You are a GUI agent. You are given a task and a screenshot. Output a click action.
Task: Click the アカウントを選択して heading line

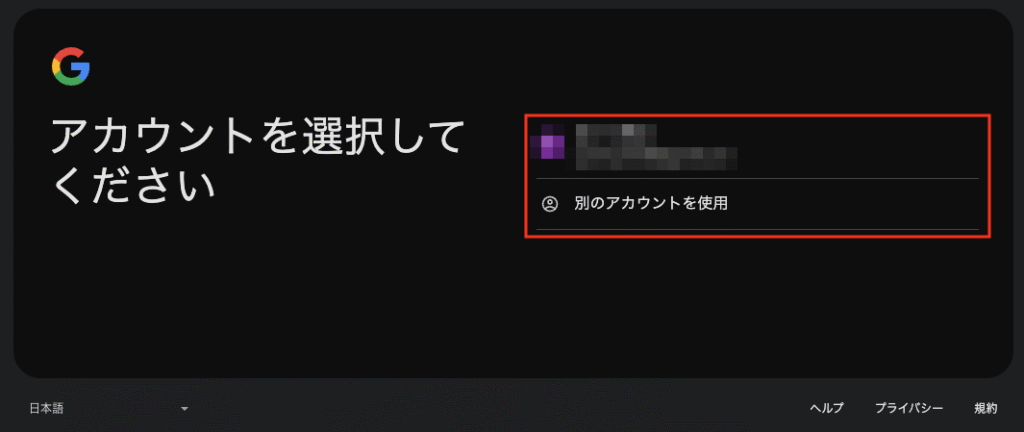point(257,137)
